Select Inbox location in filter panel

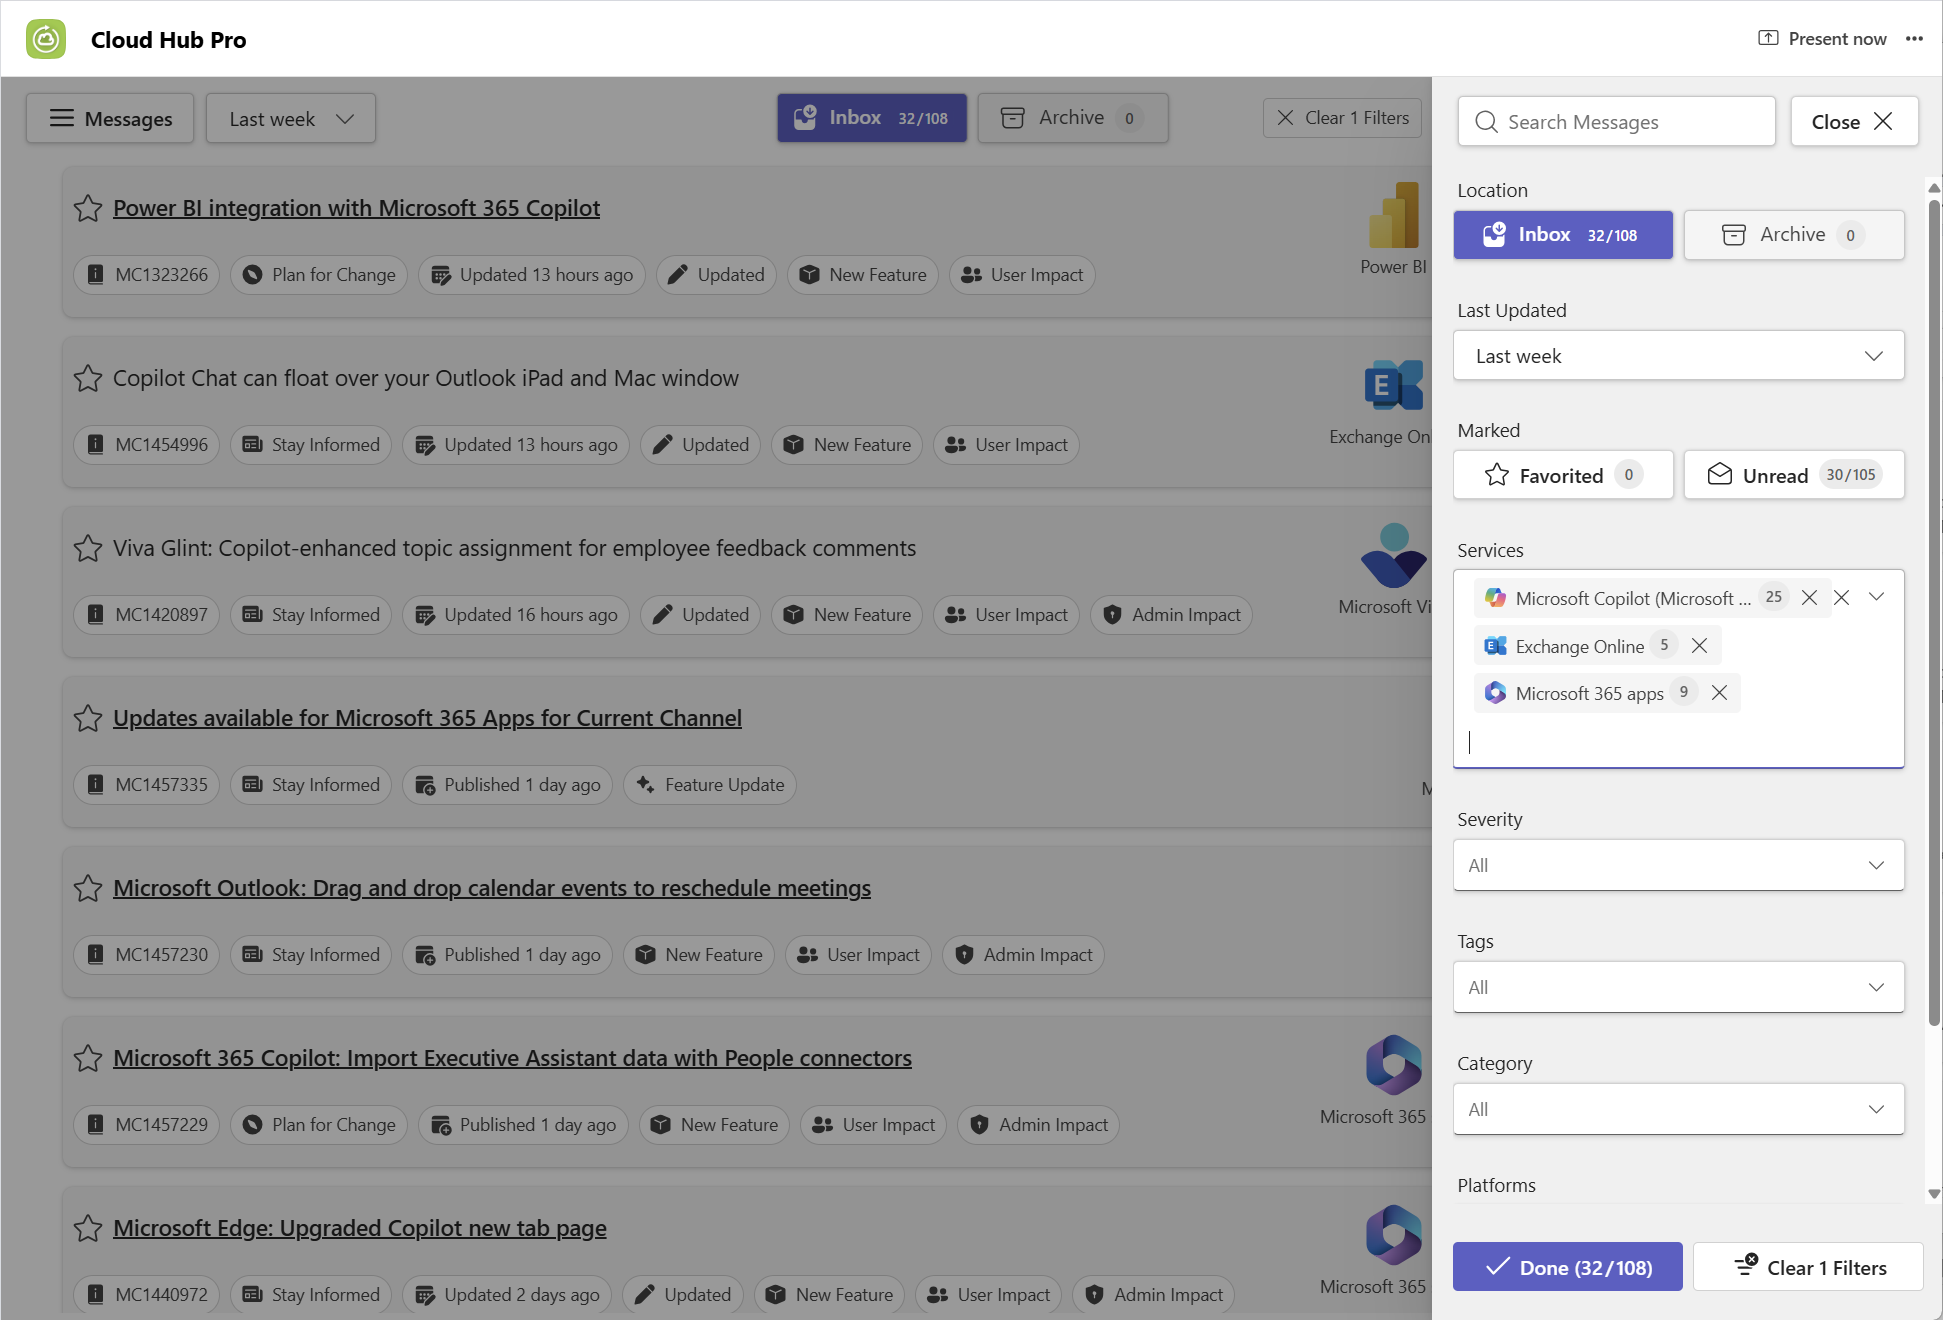coord(1563,235)
